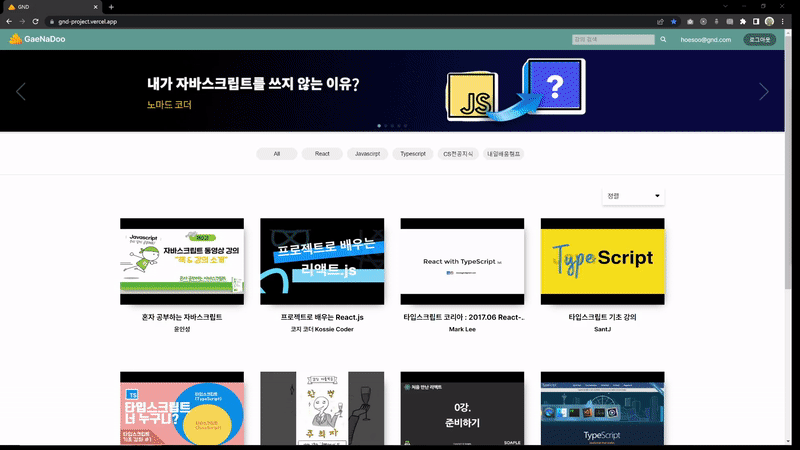Select the first carousel indicator dot

click(x=379, y=126)
